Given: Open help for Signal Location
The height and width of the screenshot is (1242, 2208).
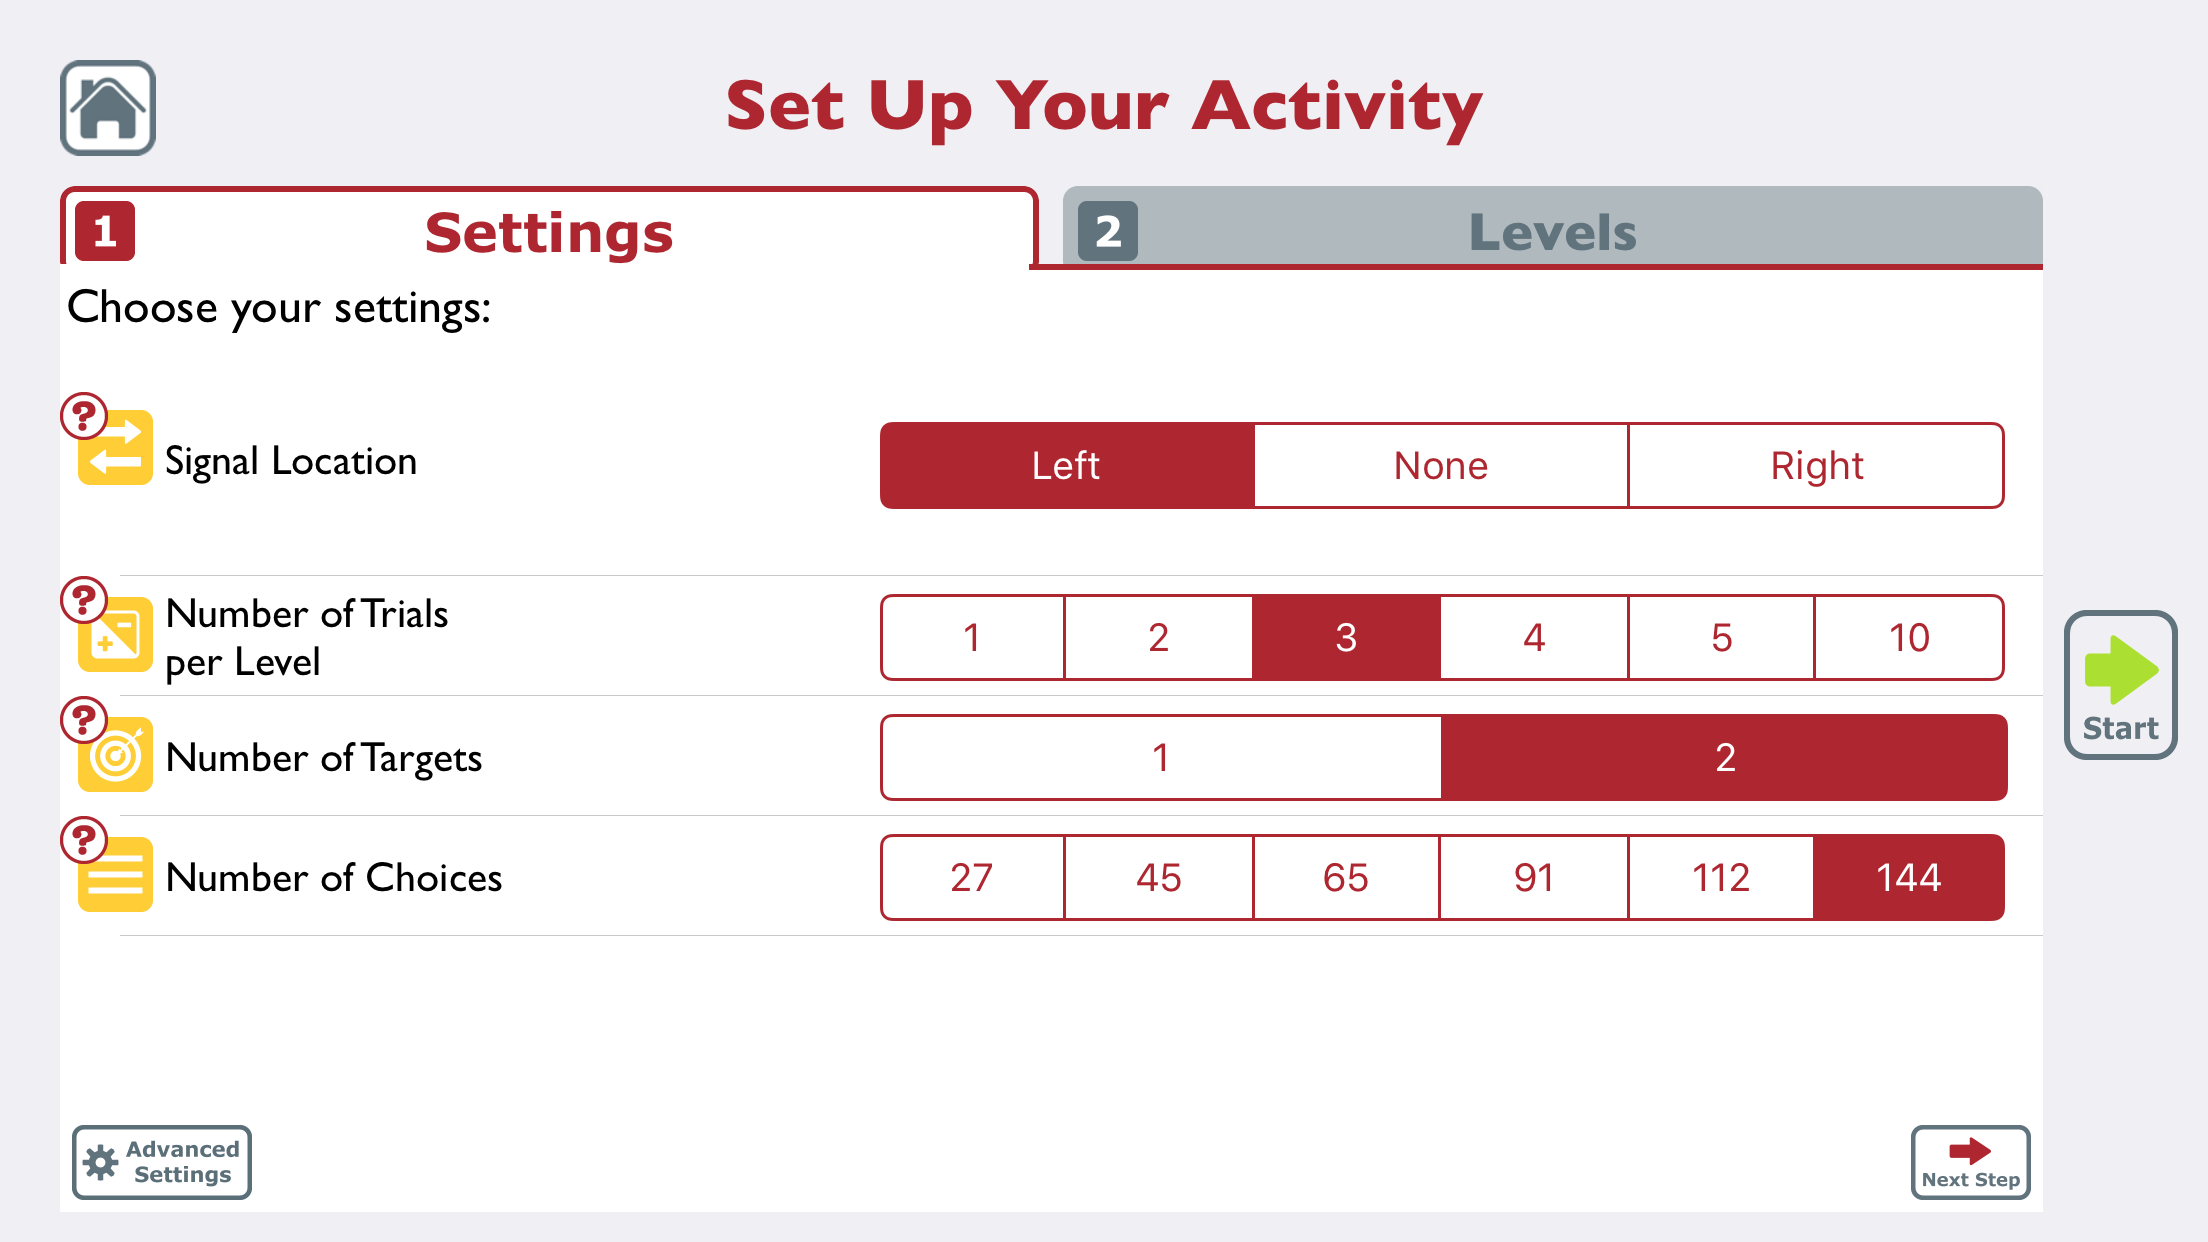Looking at the screenshot, I should [84, 415].
